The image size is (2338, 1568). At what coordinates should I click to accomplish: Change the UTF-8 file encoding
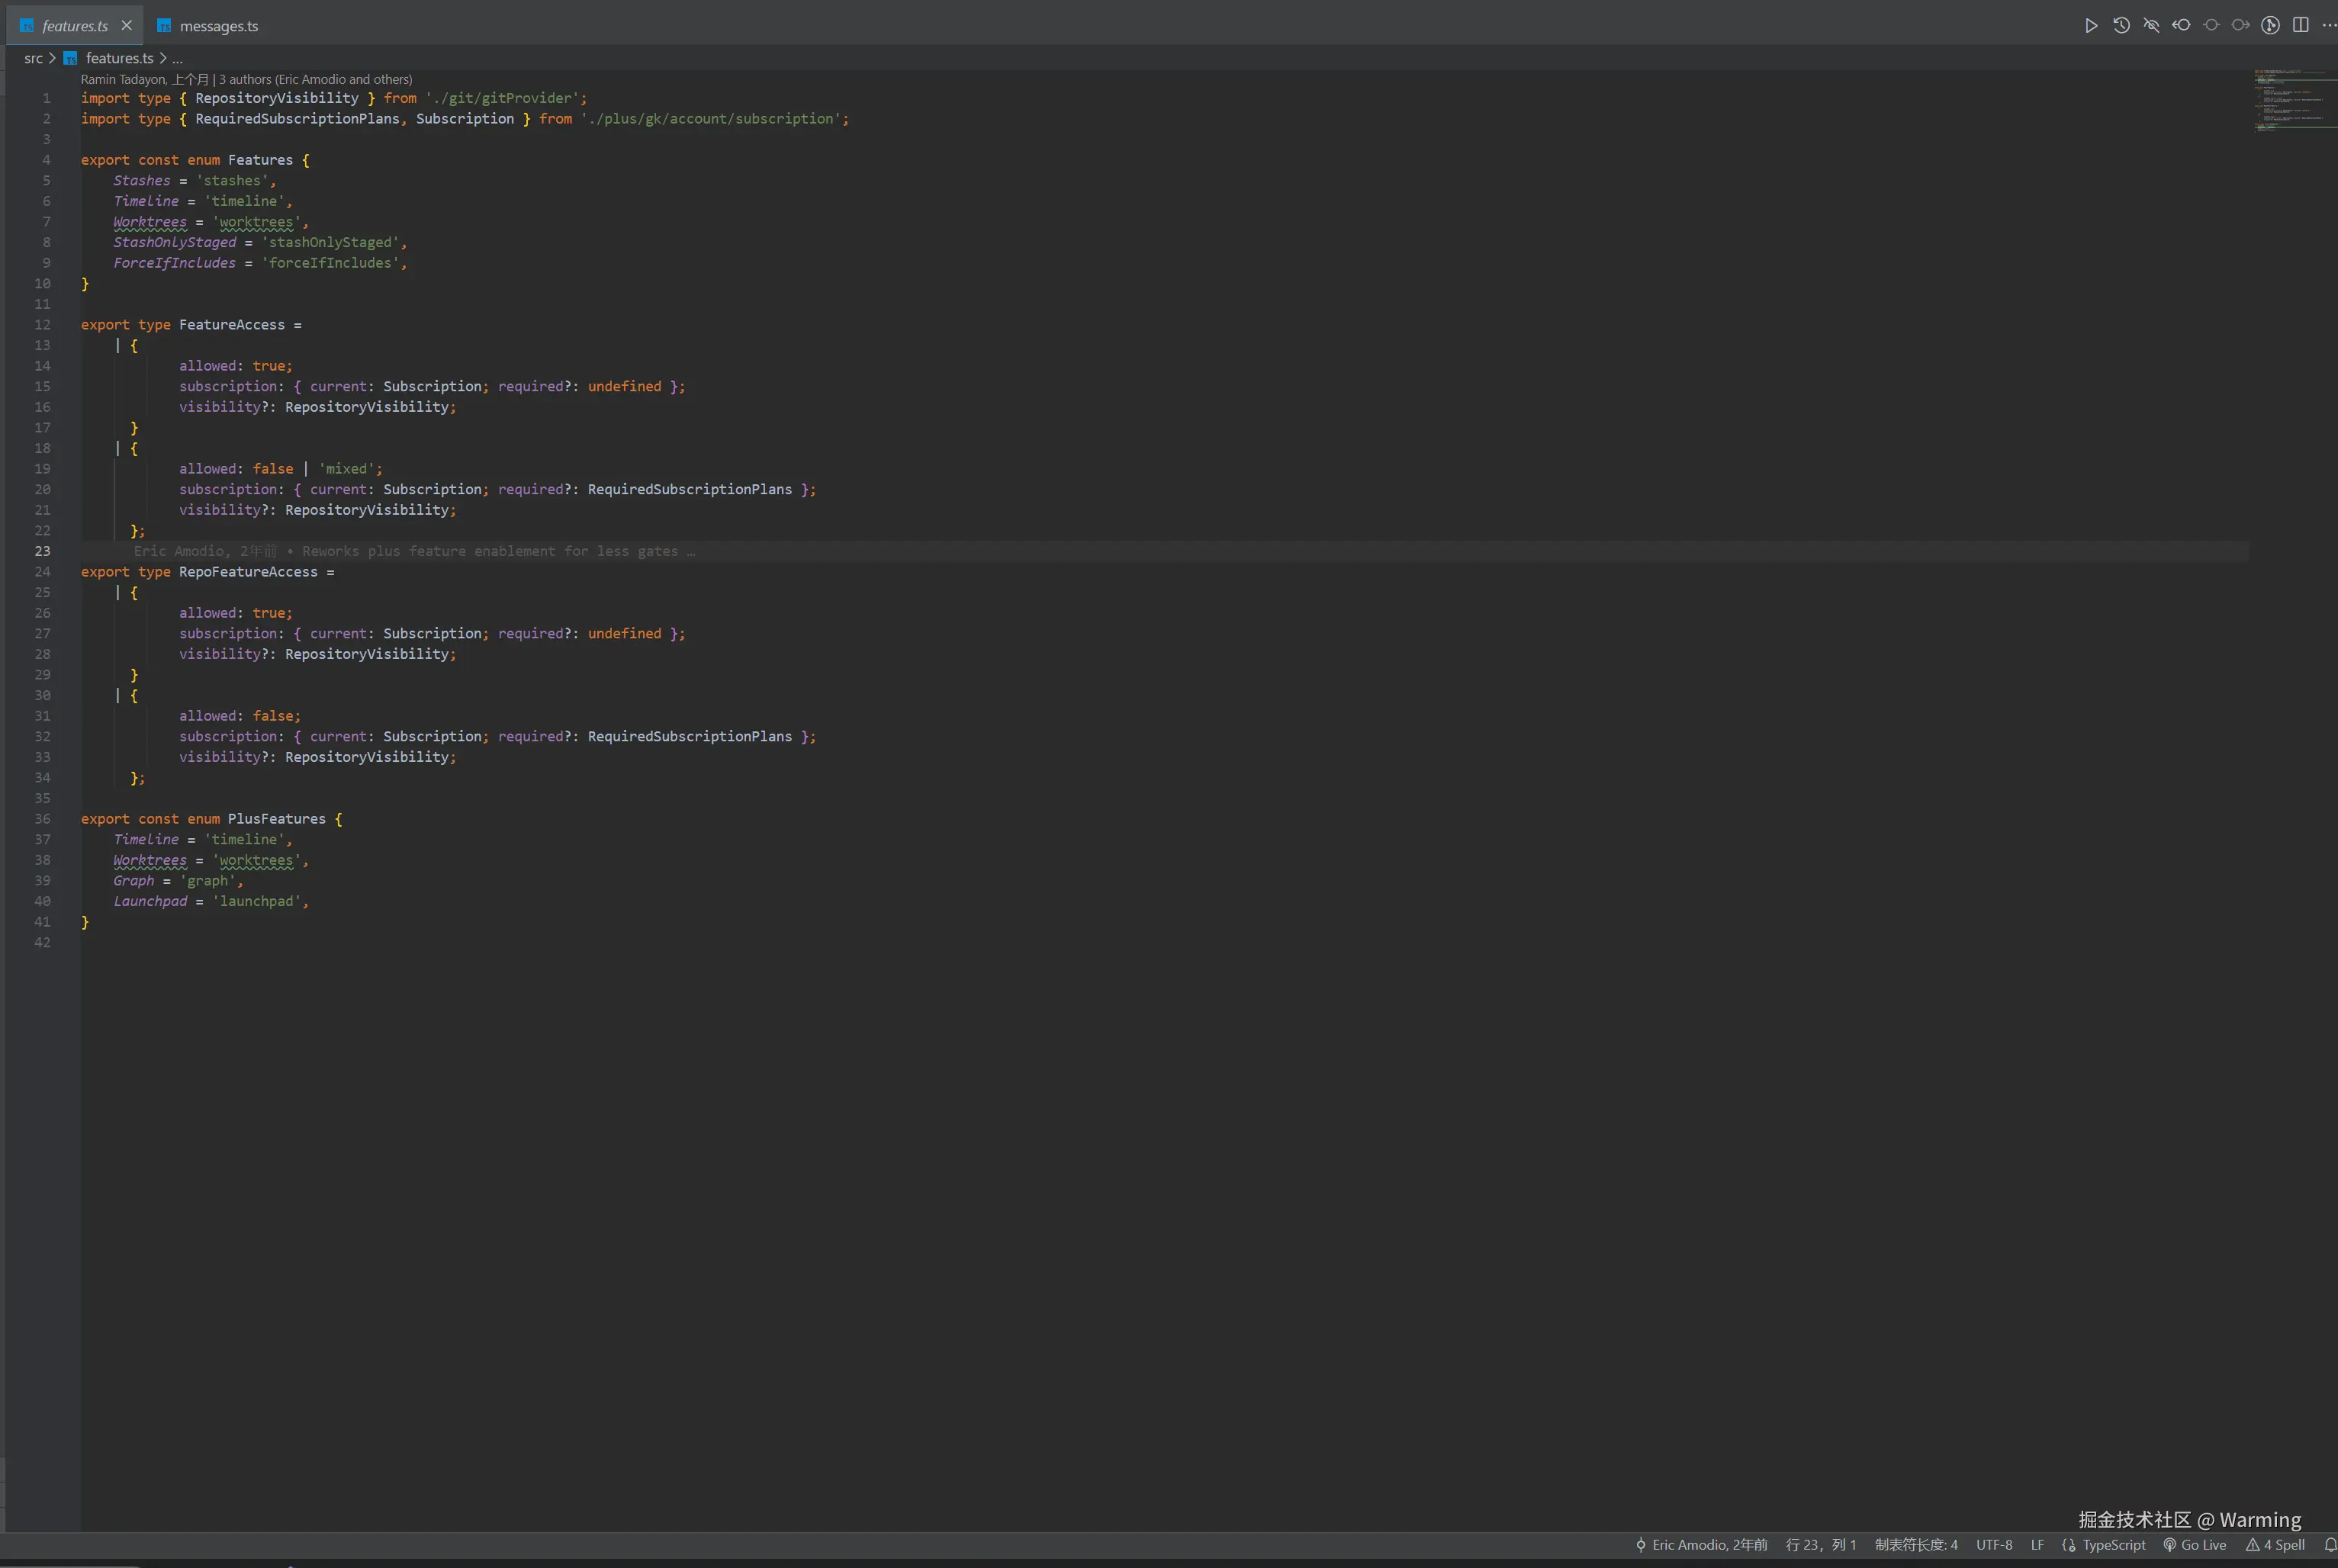(1994, 1545)
